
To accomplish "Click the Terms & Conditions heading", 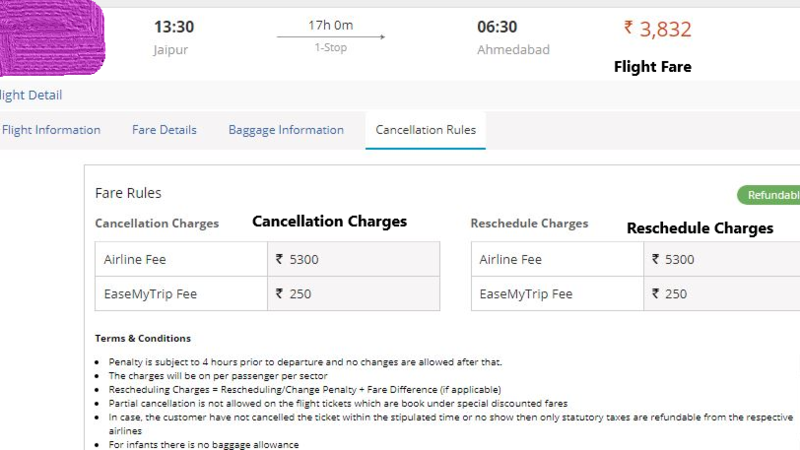I will point(143,338).
